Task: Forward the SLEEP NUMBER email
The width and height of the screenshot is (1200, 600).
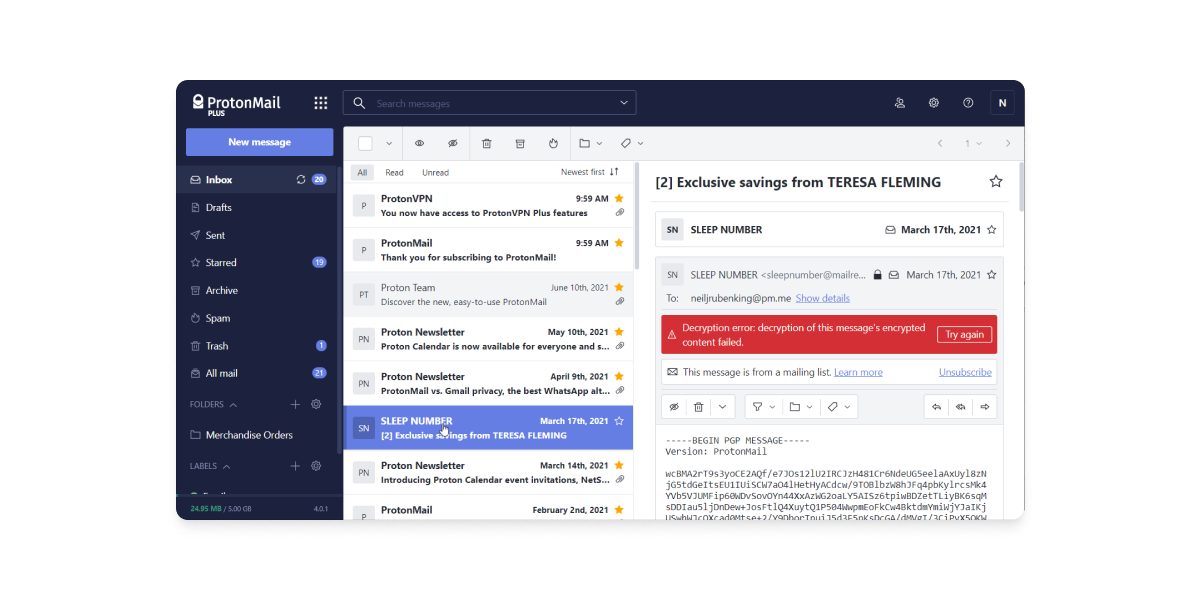Action: point(984,406)
